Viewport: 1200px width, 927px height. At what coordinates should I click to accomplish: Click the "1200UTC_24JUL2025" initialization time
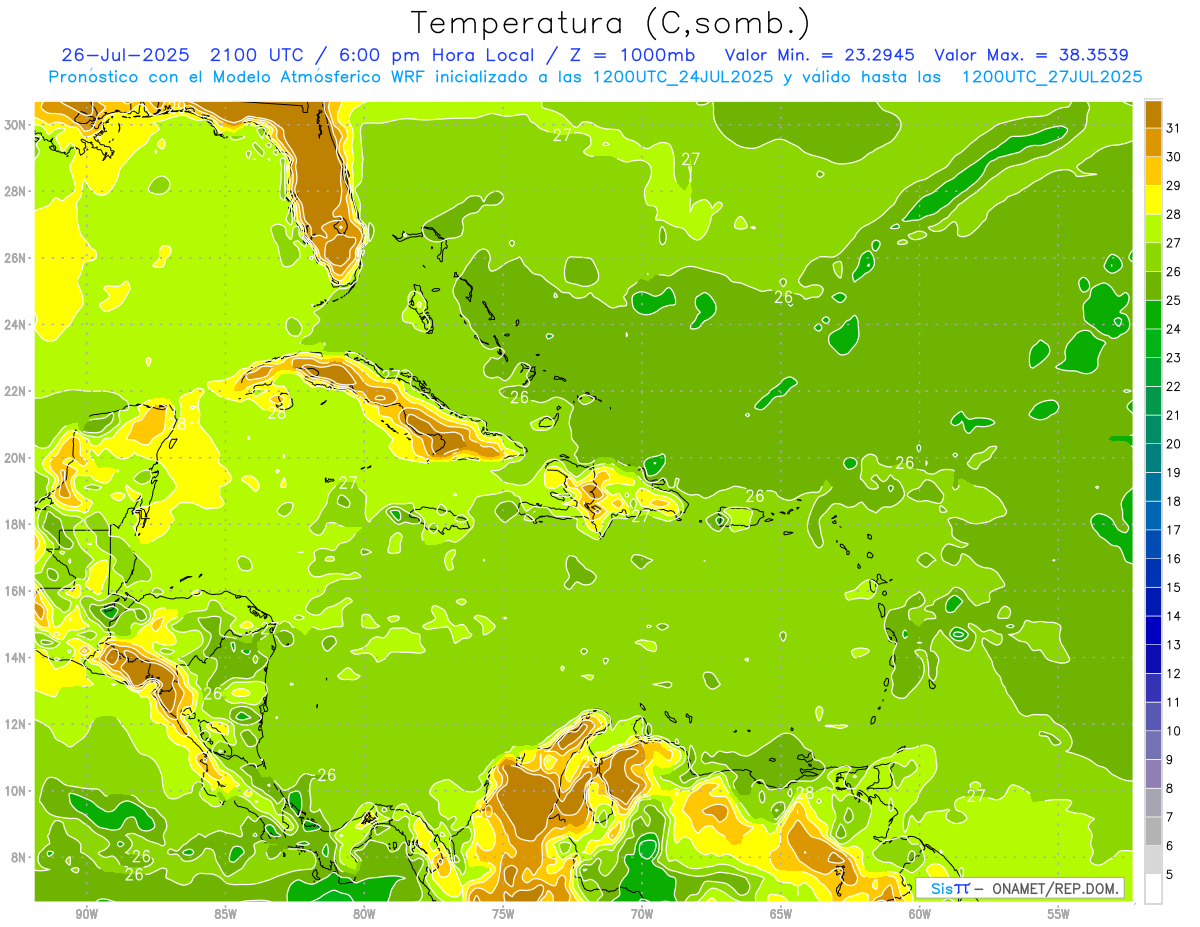point(683,77)
